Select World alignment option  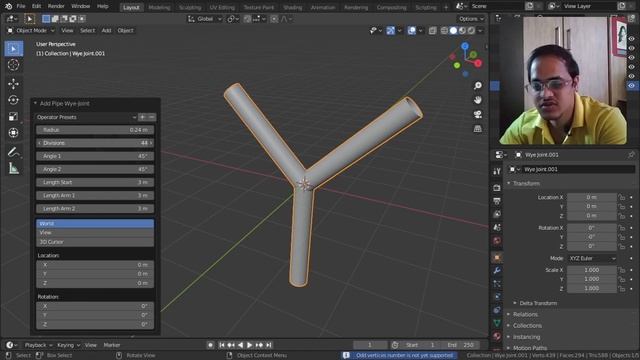pos(95,224)
